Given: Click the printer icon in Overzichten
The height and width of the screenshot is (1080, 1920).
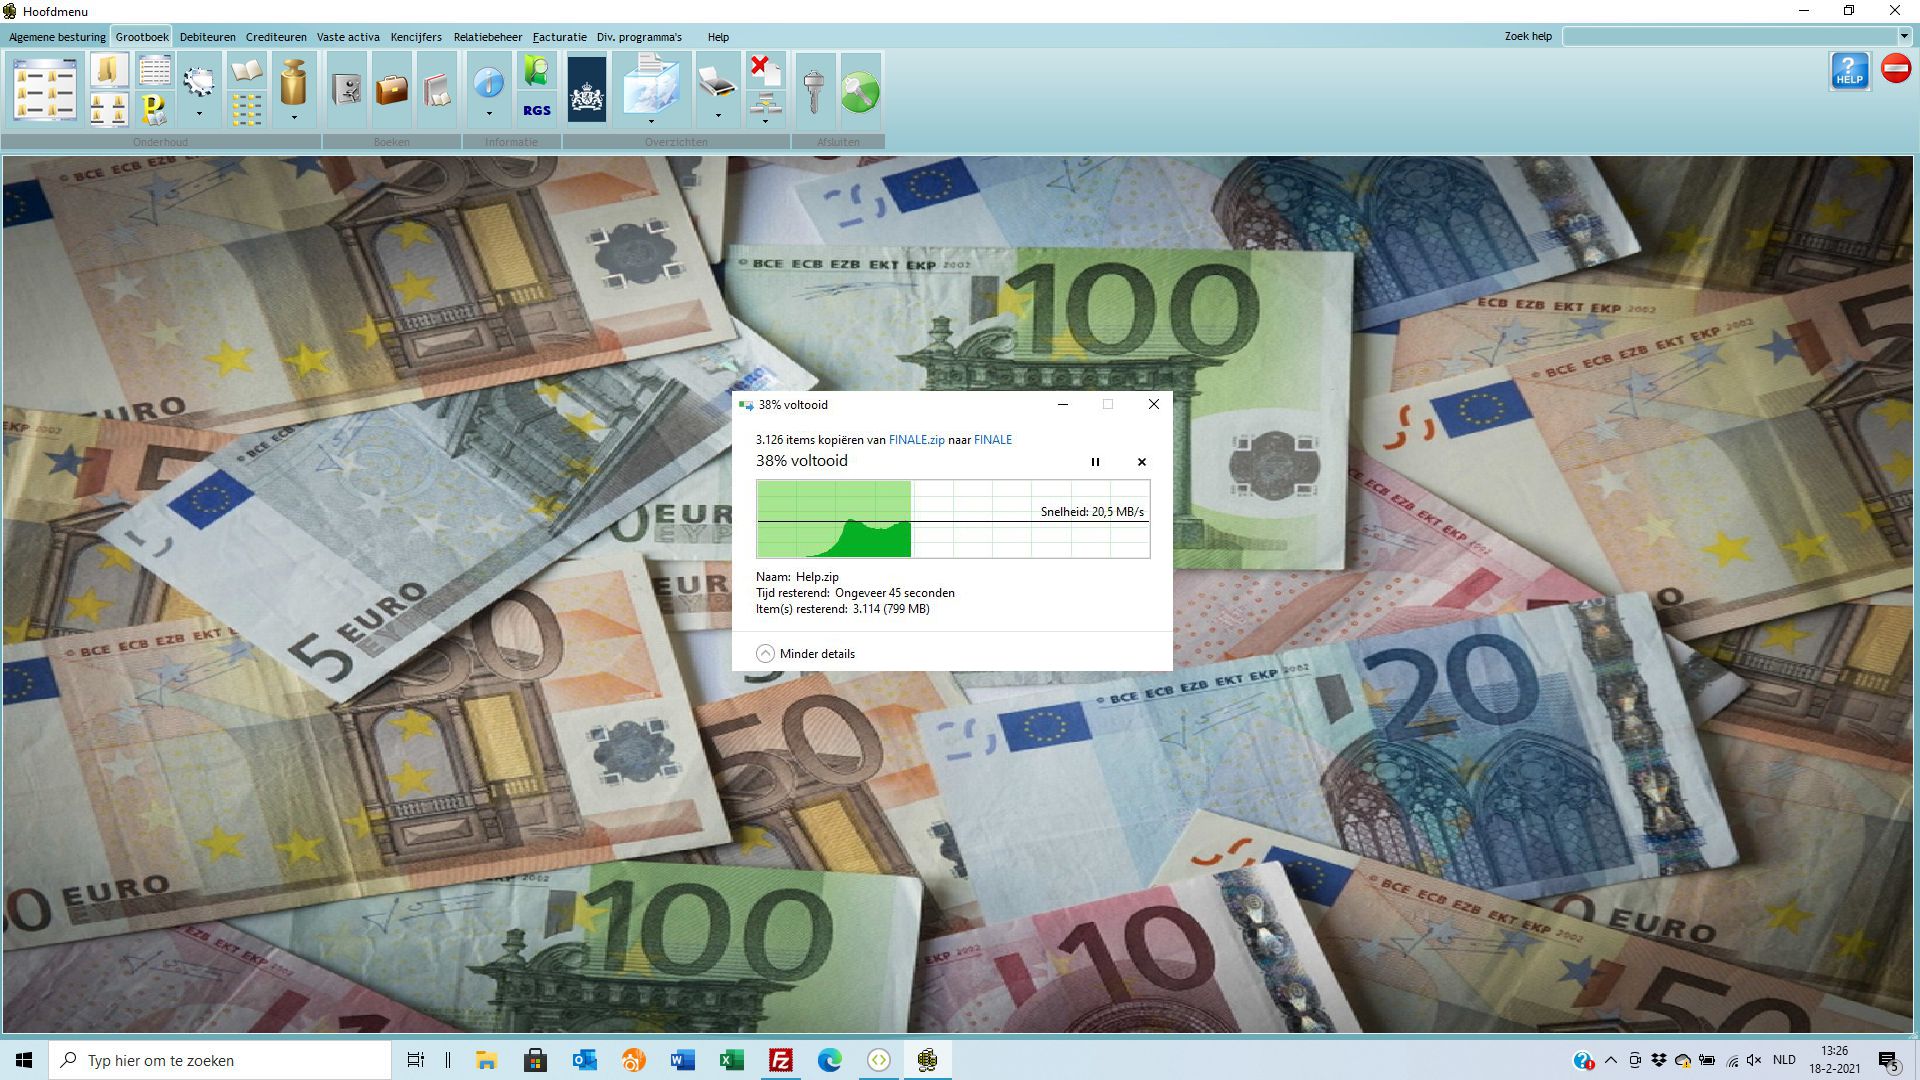Looking at the screenshot, I should tap(717, 82).
